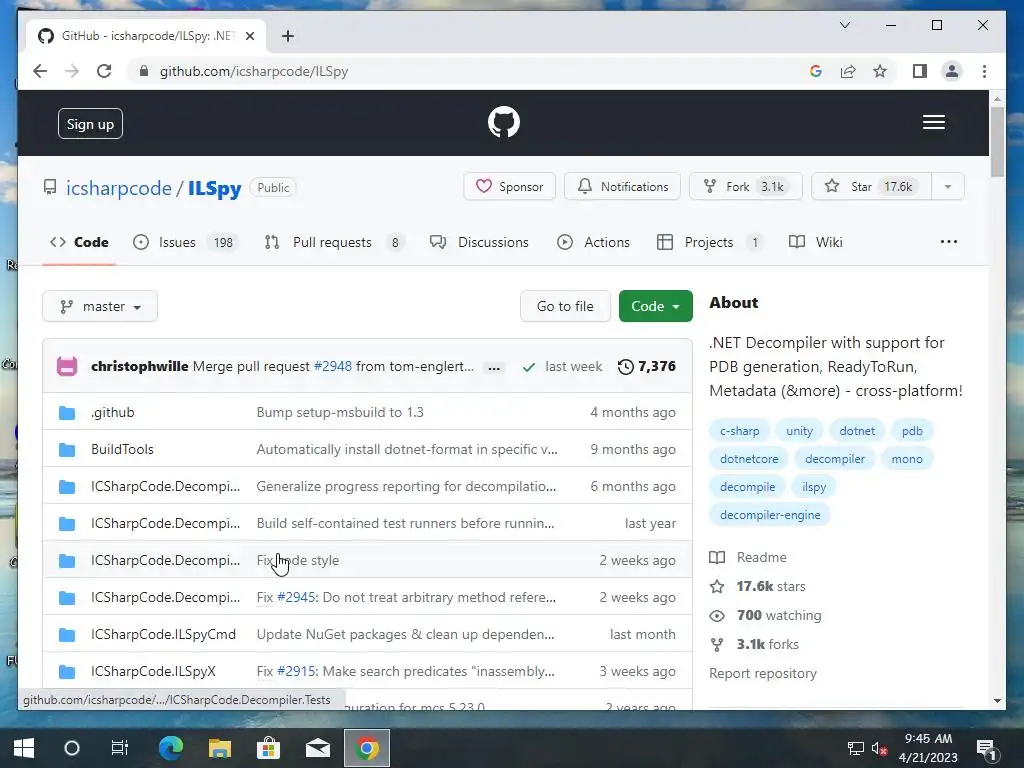The image size is (1024, 768).
Task: Star the ILSpy repository
Action: (x=872, y=187)
